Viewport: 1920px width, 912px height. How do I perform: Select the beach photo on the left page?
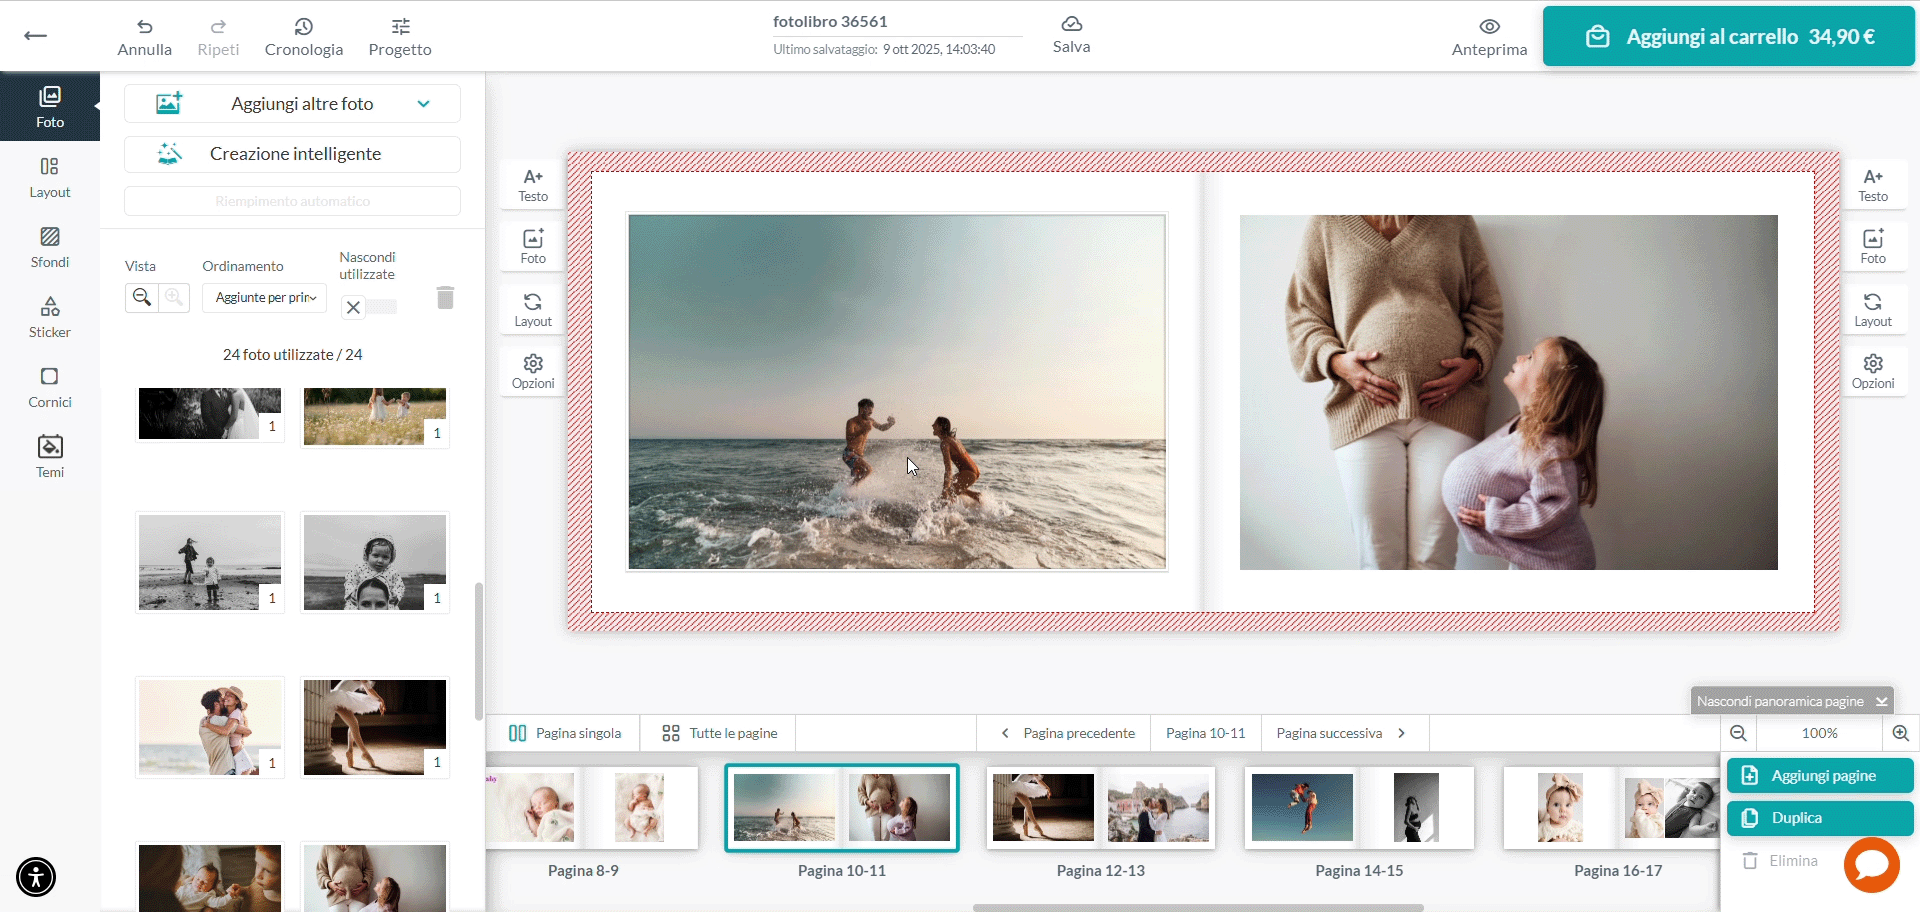pyautogui.click(x=897, y=392)
